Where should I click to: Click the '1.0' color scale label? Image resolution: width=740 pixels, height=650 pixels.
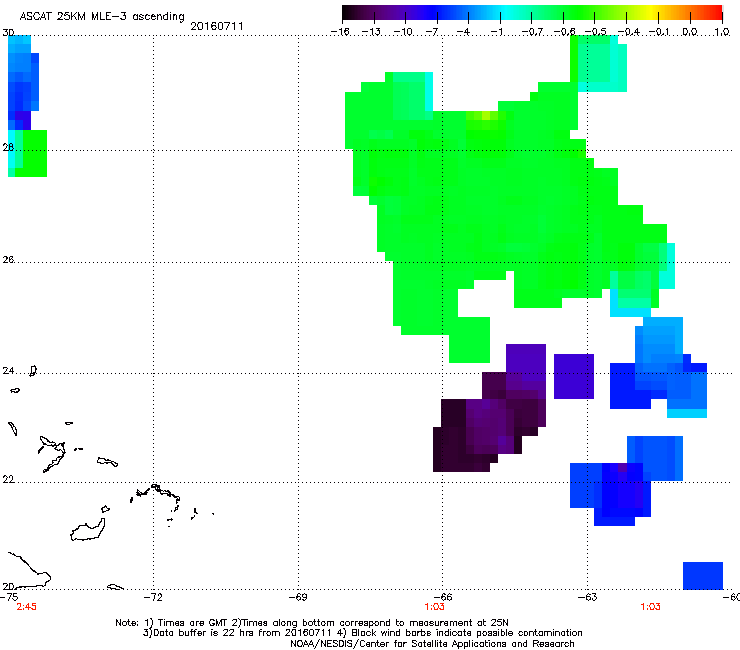722,32
